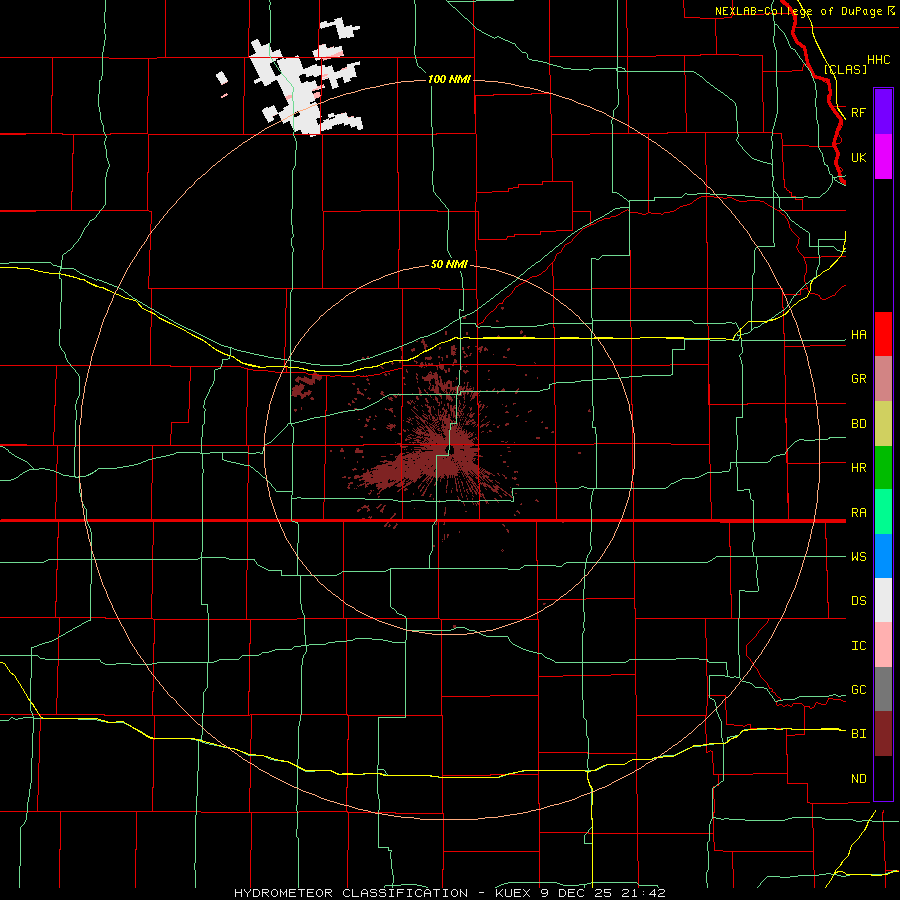Screen dimensions: 900x900
Task: Click the "HR" legend label
Action: point(858,468)
